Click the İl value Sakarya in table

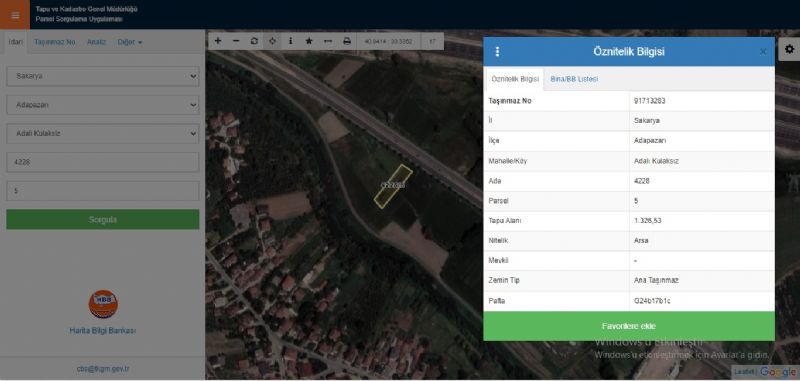point(646,121)
